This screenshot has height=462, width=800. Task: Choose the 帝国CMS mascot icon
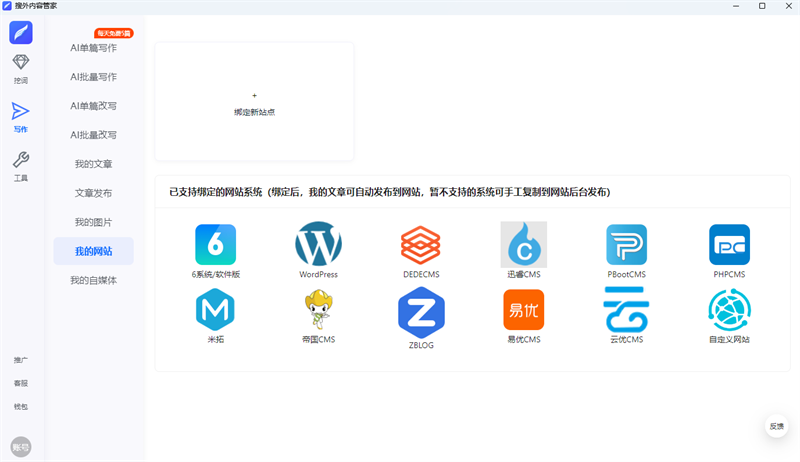(x=318, y=310)
